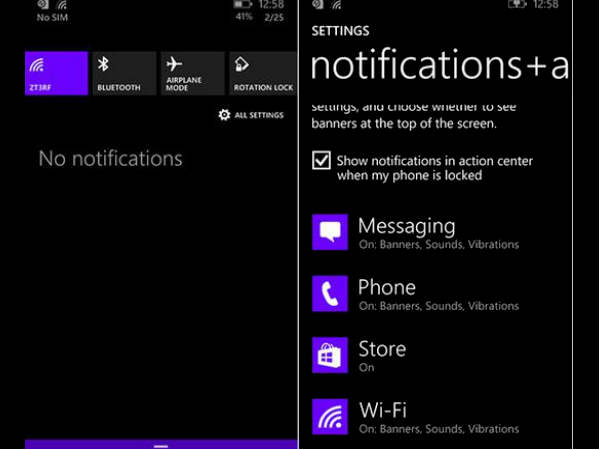Toggle the ZT3RF Wi-Fi quick action tile
Screen dimensions: 600x450
tap(56, 73)
